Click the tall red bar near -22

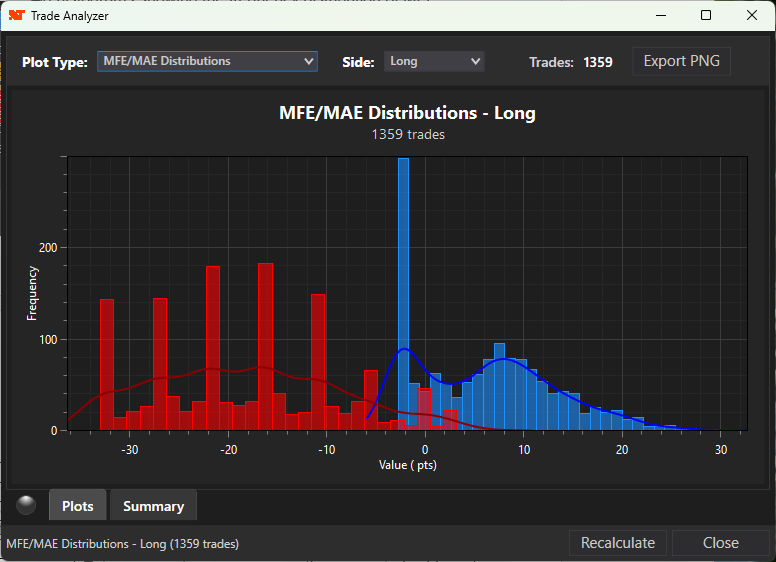click(x=213, y=348)
